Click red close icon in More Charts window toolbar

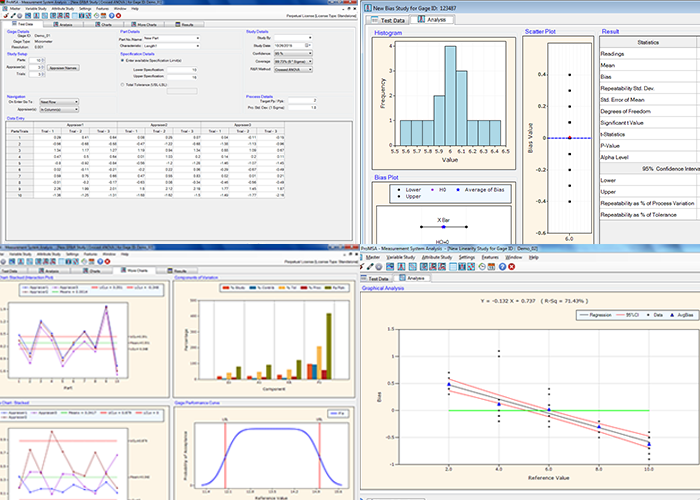(107, 262)
